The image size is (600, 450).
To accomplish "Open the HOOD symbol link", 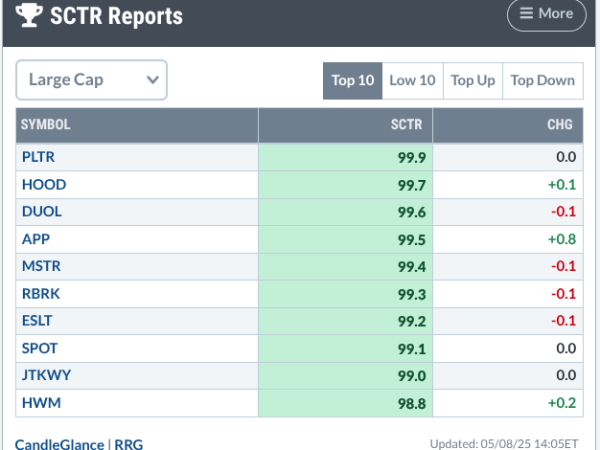I will 44,185.
